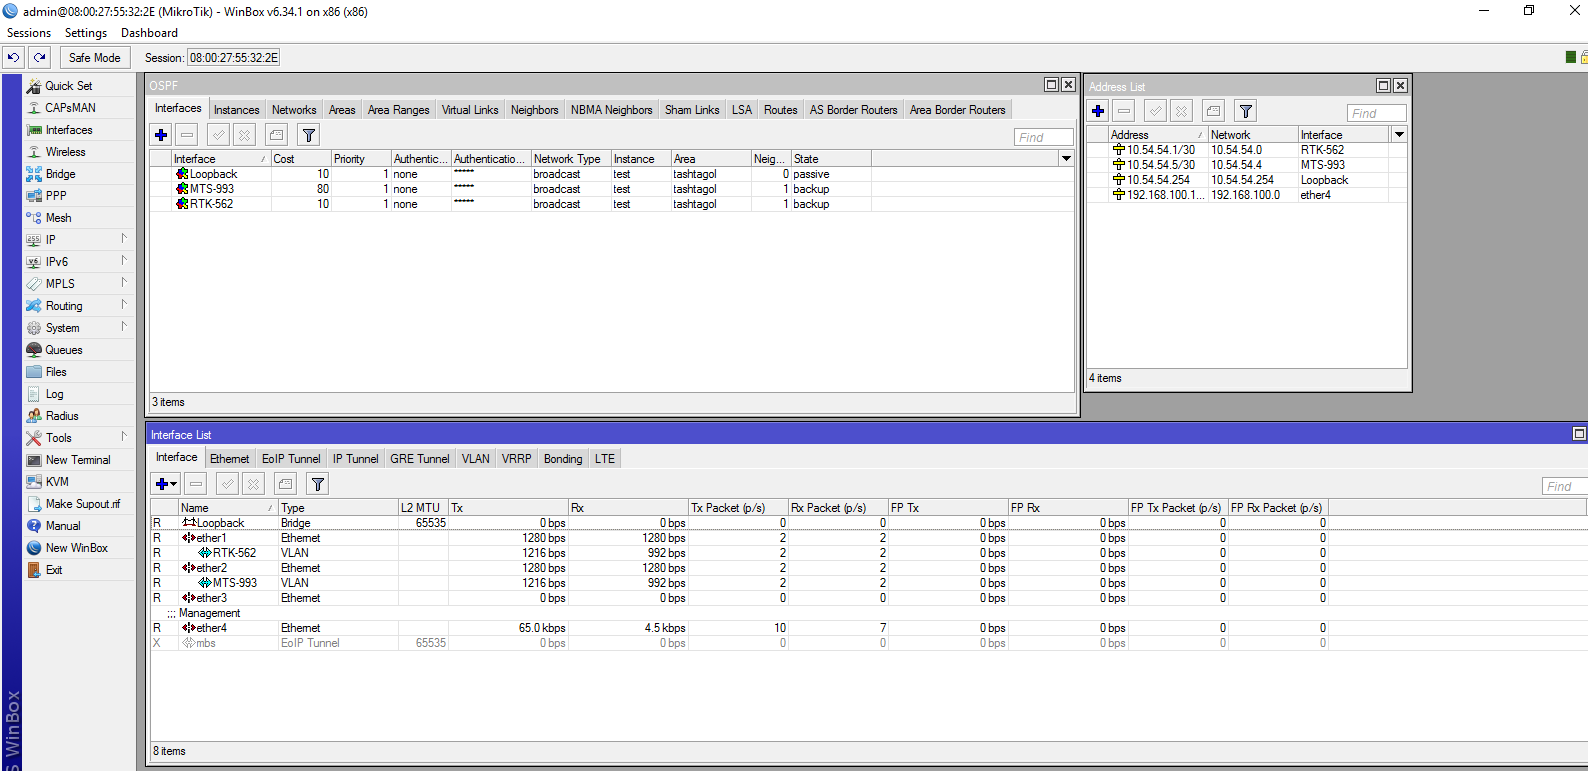Open the Settings menu
The width and height of the screenshot is (1588, 771).
tap(86, 33)
